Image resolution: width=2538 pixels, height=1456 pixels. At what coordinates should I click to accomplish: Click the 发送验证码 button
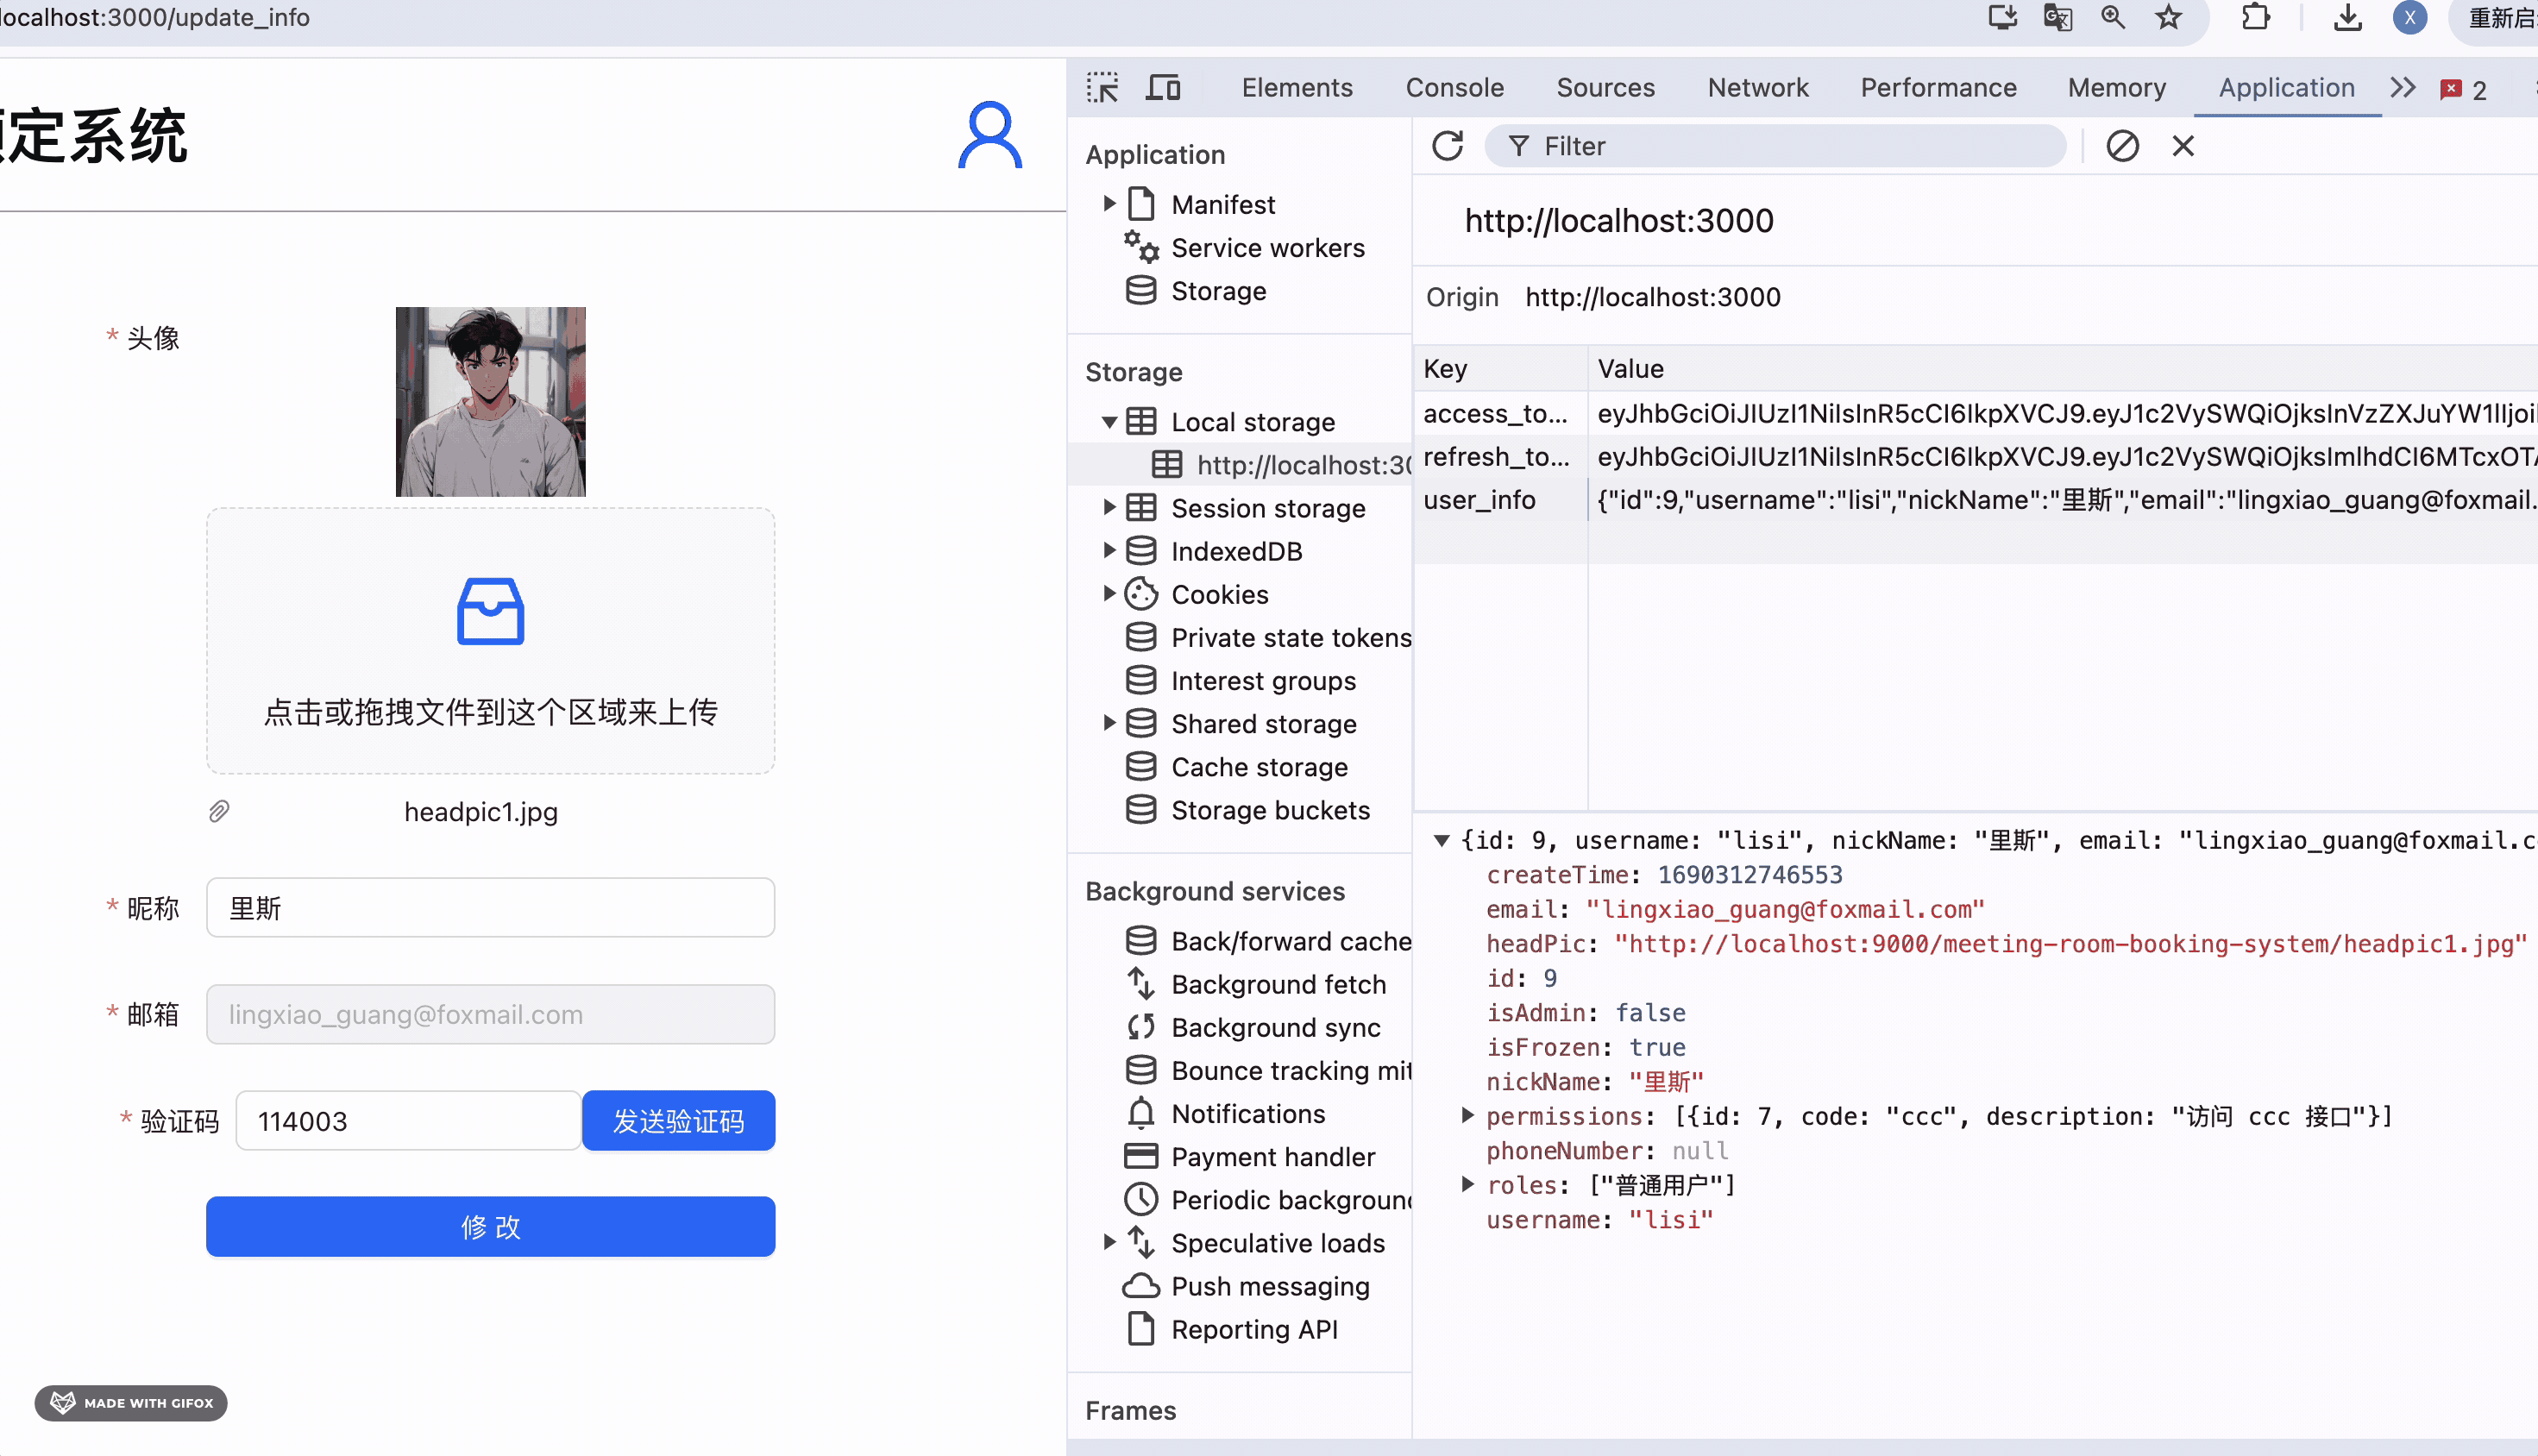678,1121
